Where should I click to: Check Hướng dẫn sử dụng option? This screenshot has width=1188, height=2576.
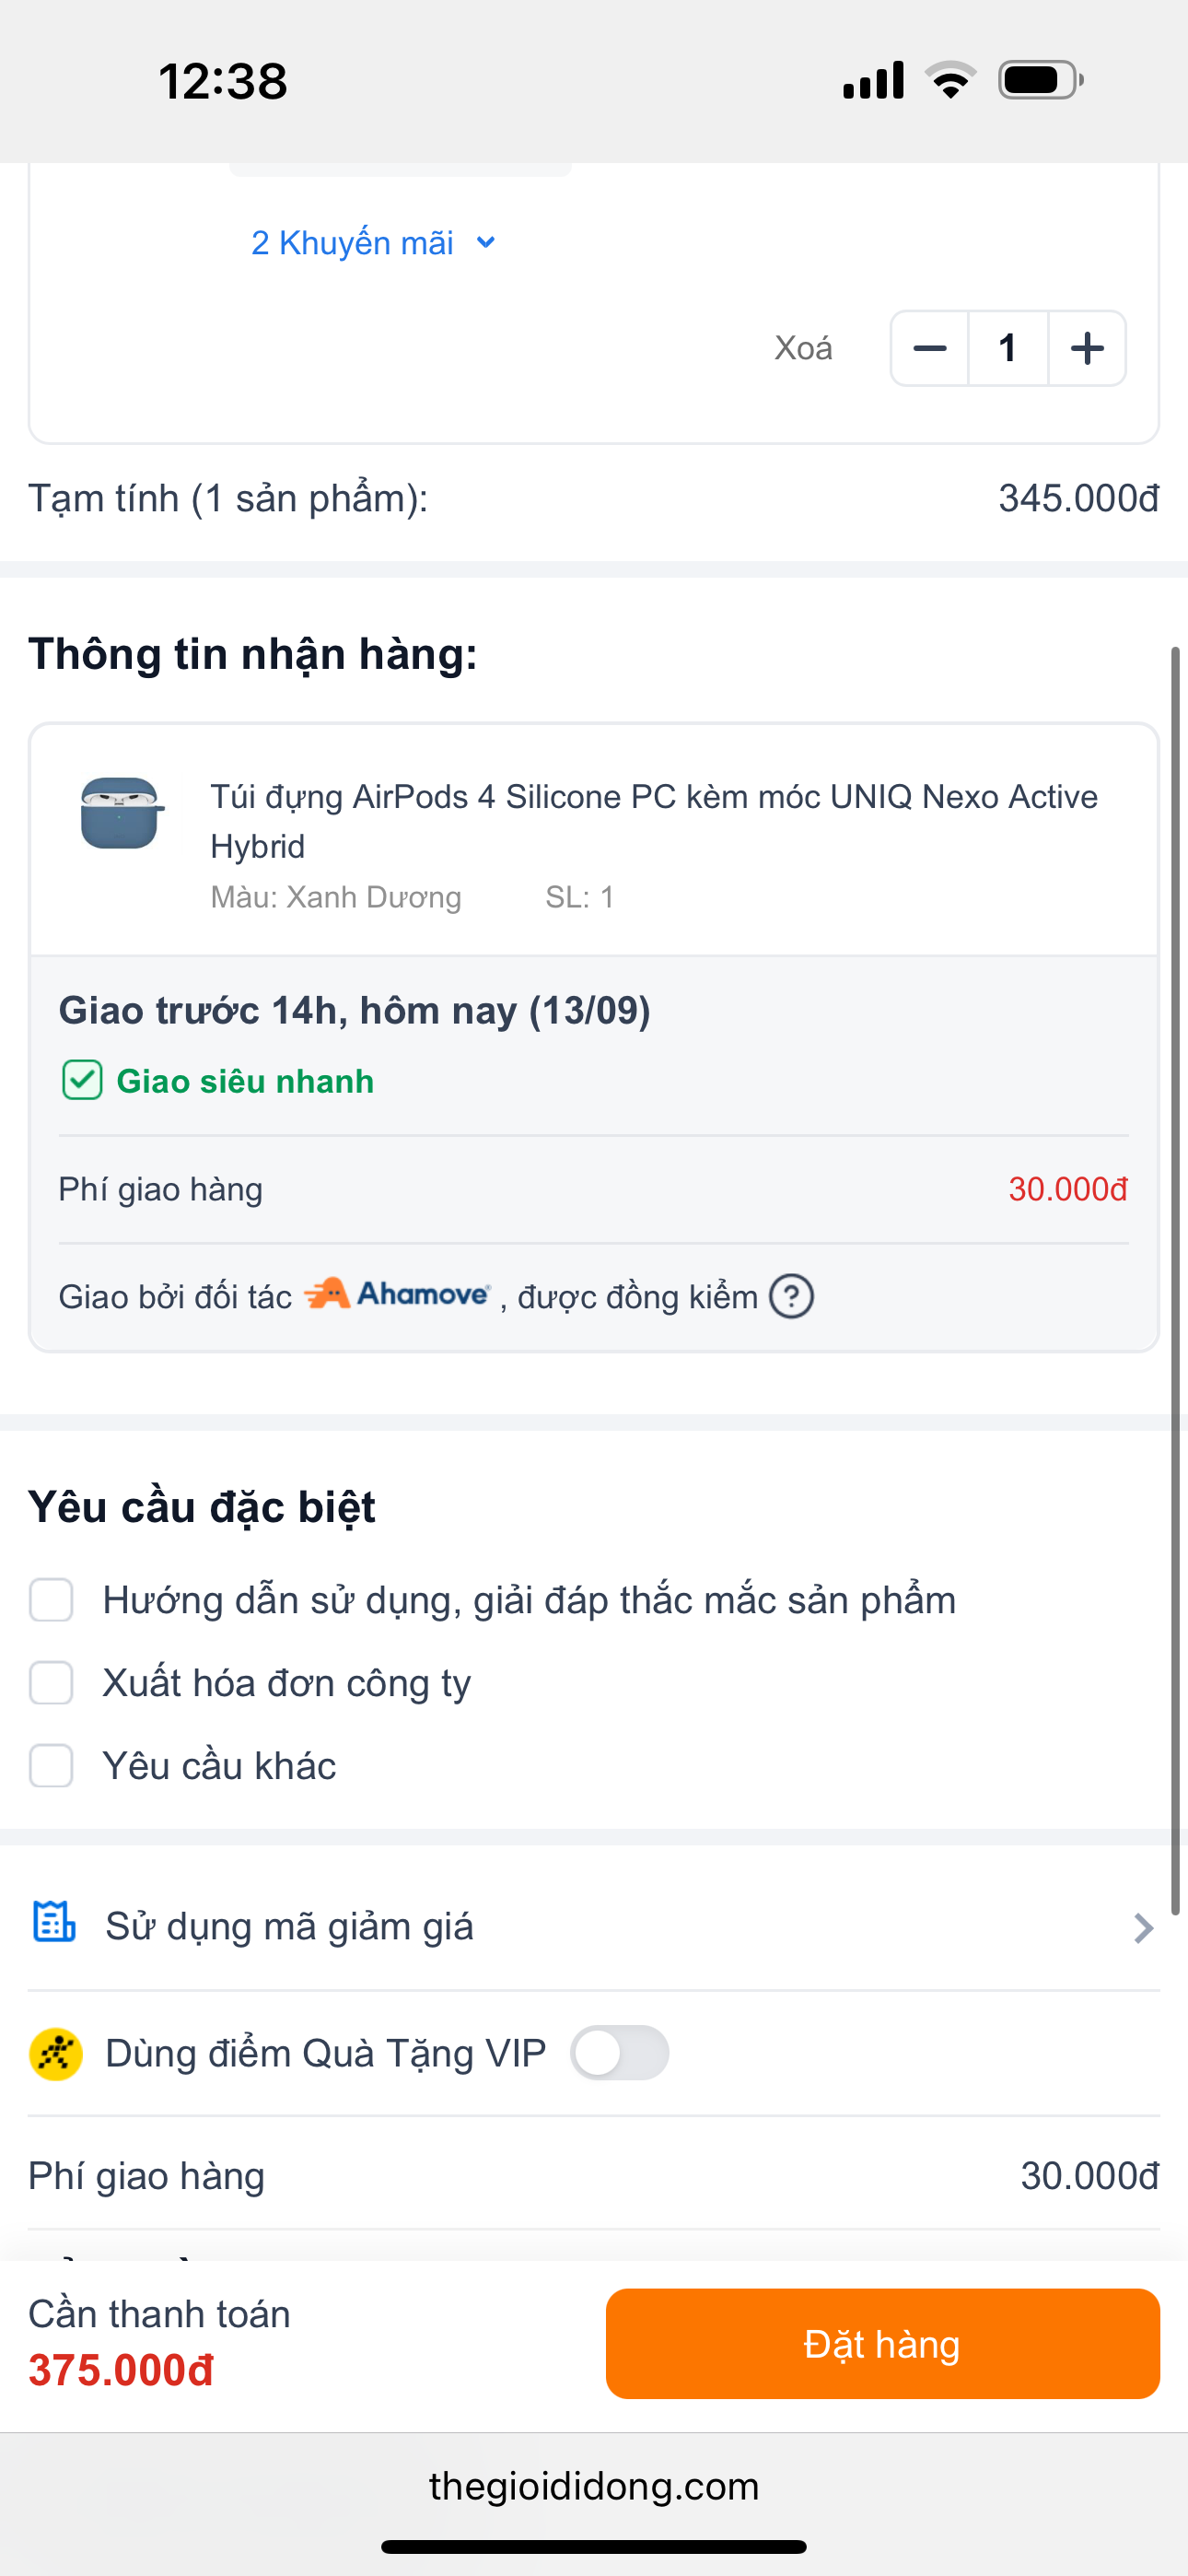click(x=51, y=1600)
